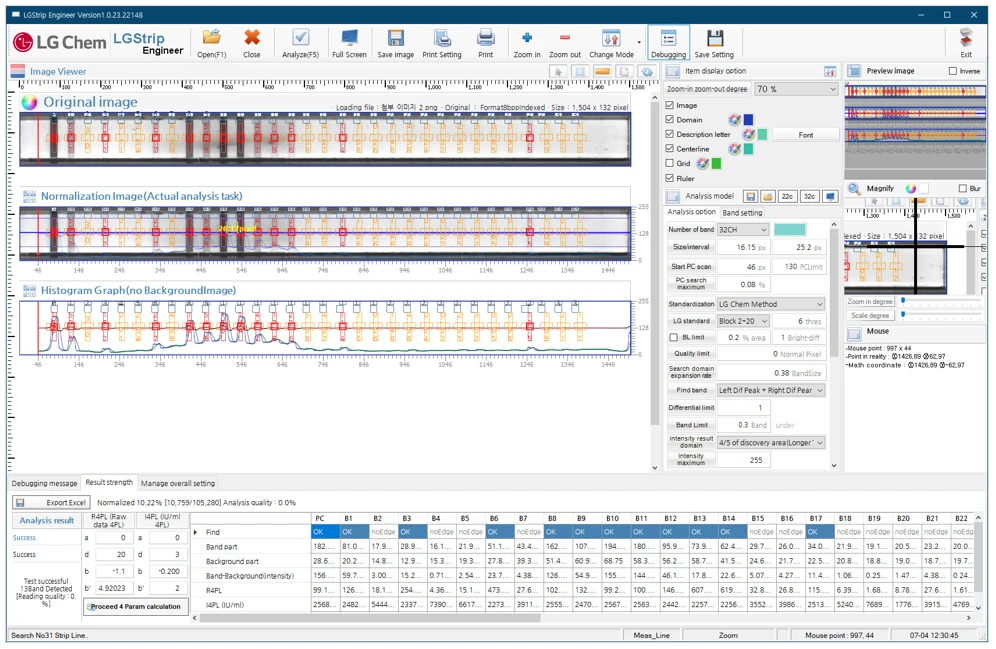Save the analysis model with floppy icon
Viewport: 996px width, 649px height.
tap(750, 196)
